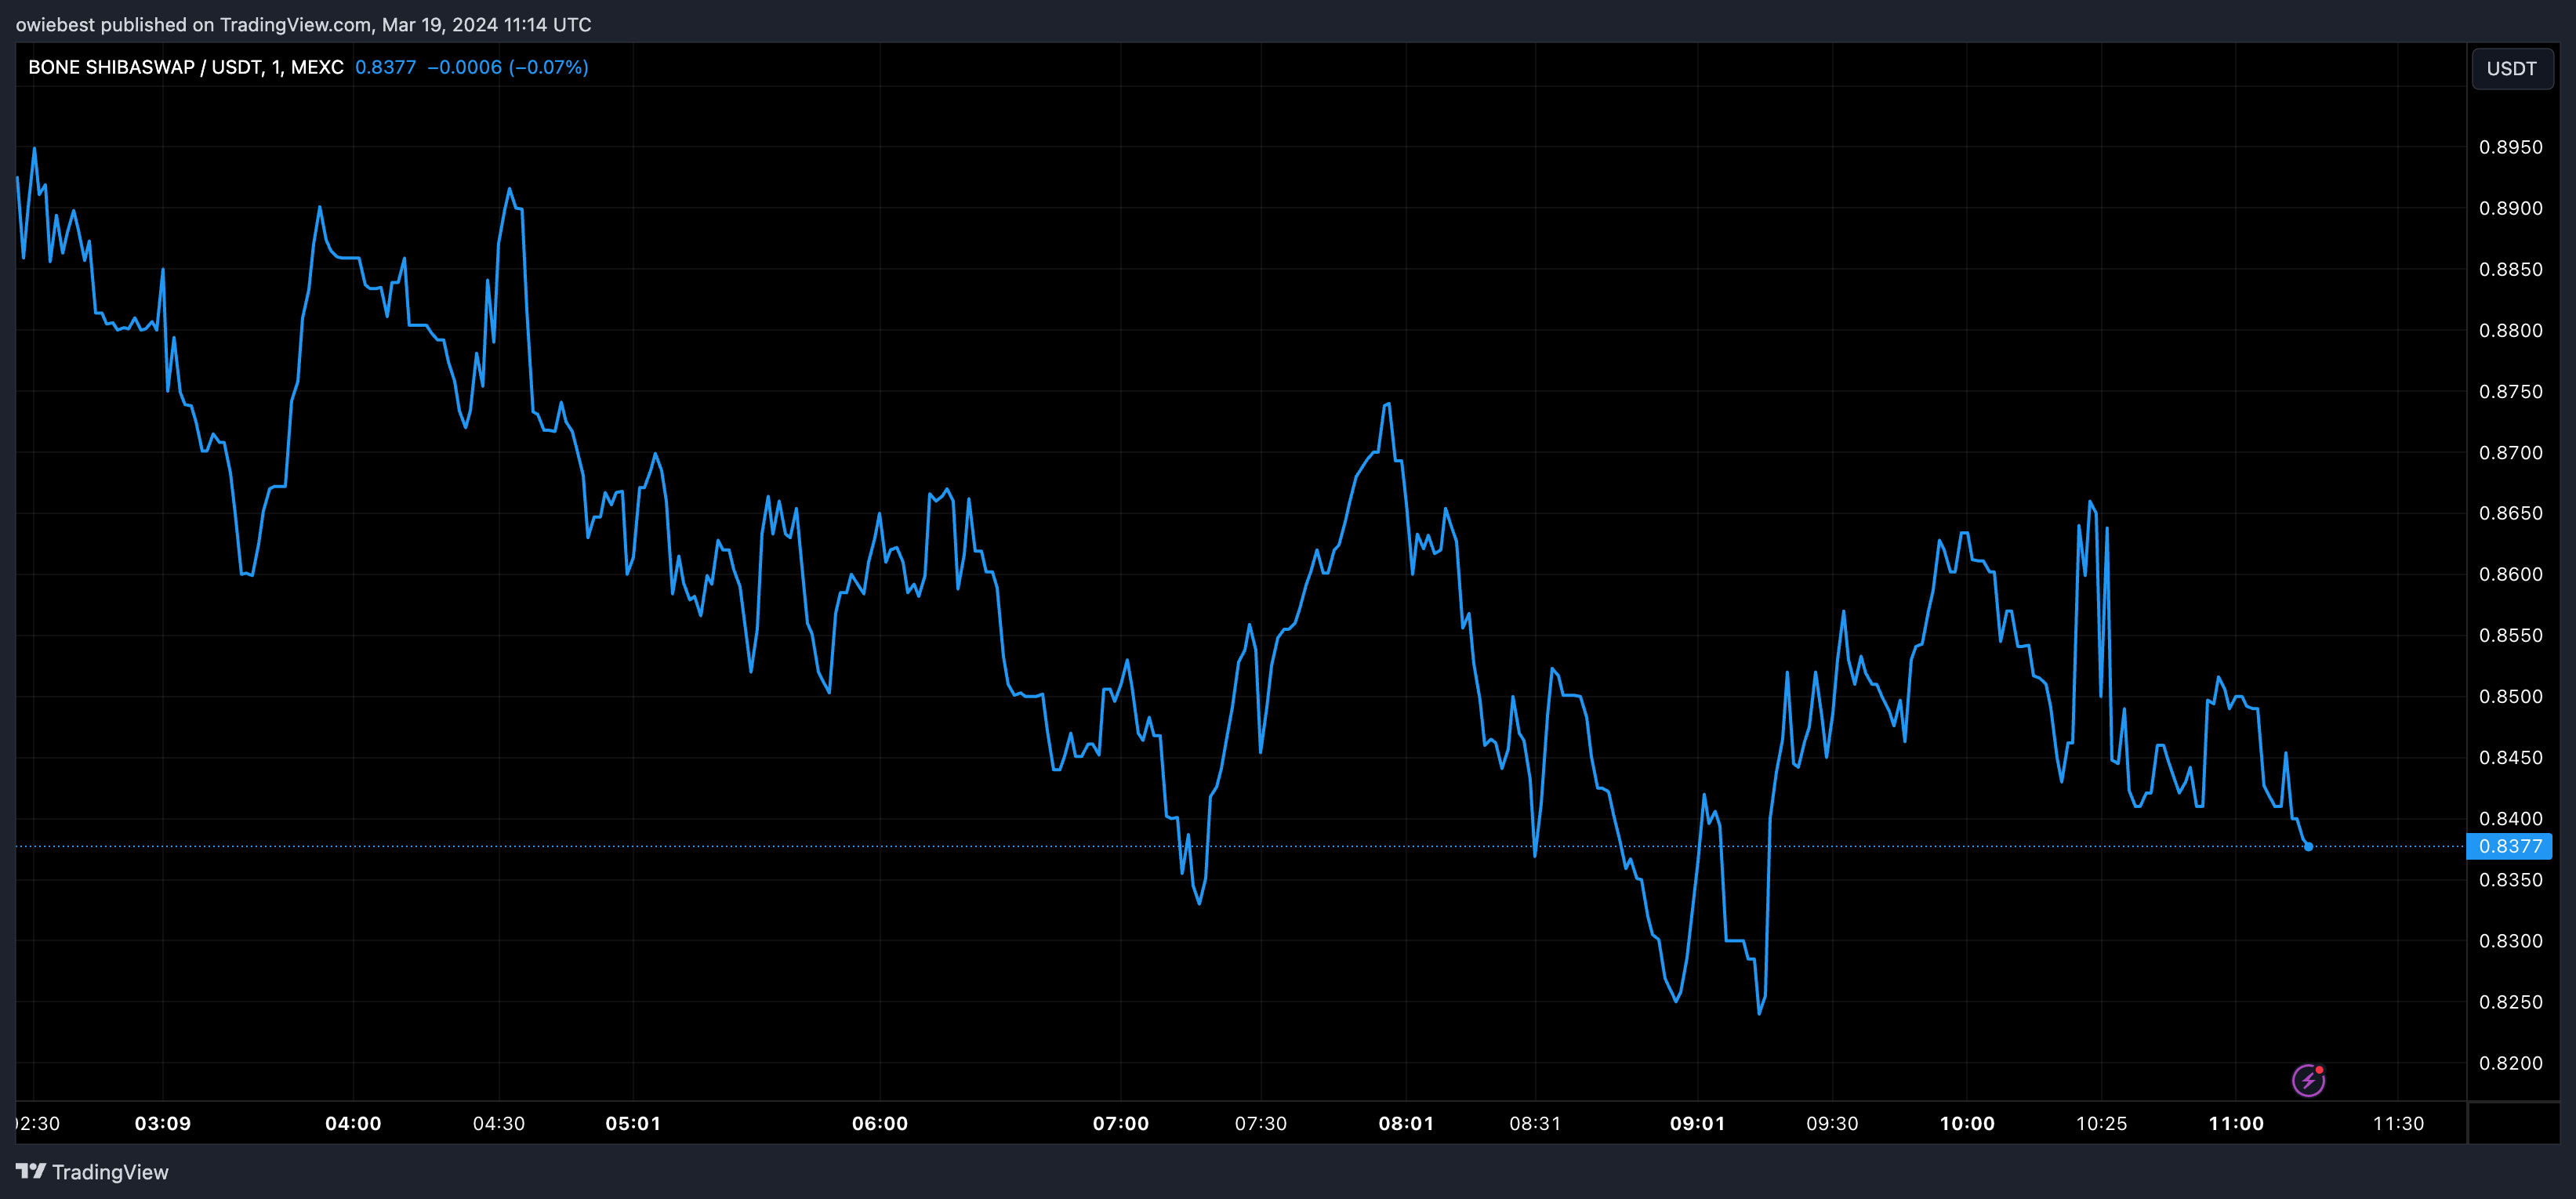The height and width of the screenshot is (1199, 2576).
Task: Click the 0.8750 price axis label
Action: tap(2510, 391)
